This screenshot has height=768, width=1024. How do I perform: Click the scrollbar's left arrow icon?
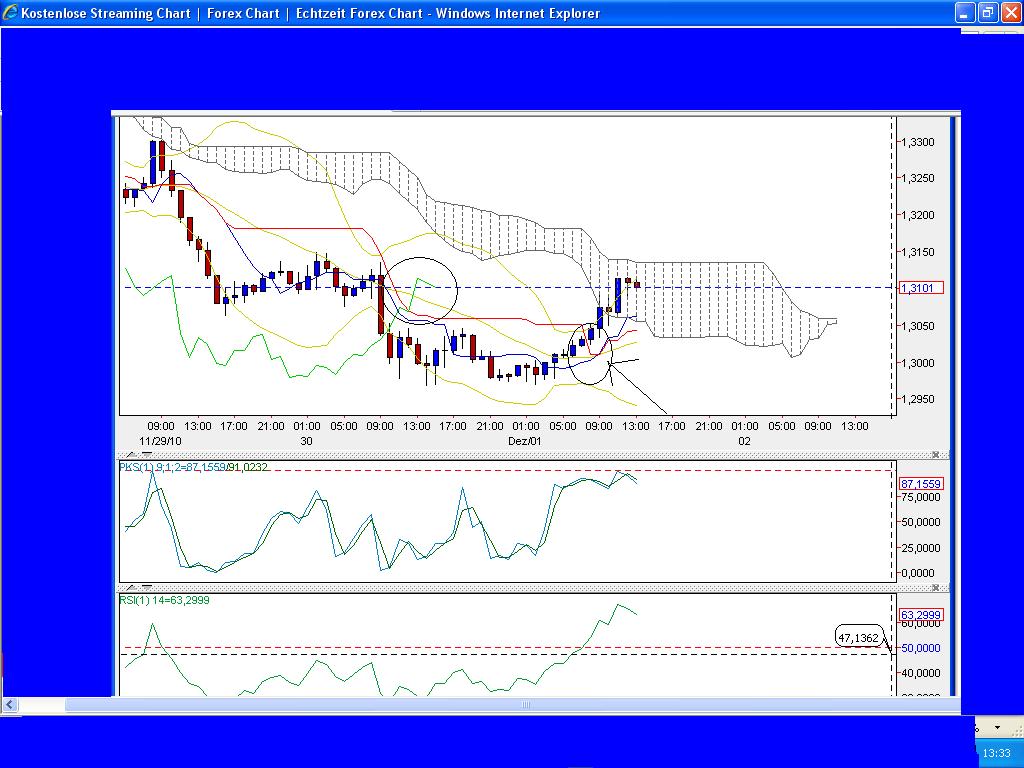click(10, 705)
